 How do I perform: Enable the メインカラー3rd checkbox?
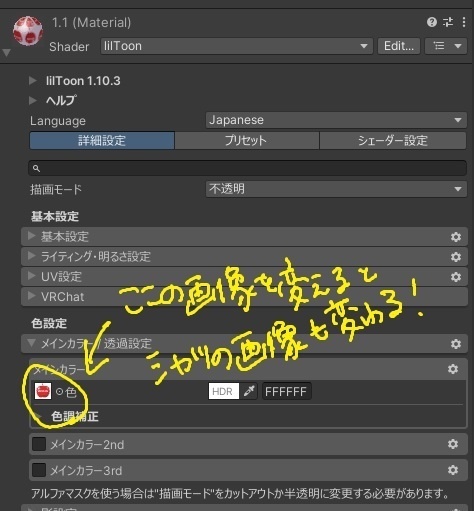[39, 470]
